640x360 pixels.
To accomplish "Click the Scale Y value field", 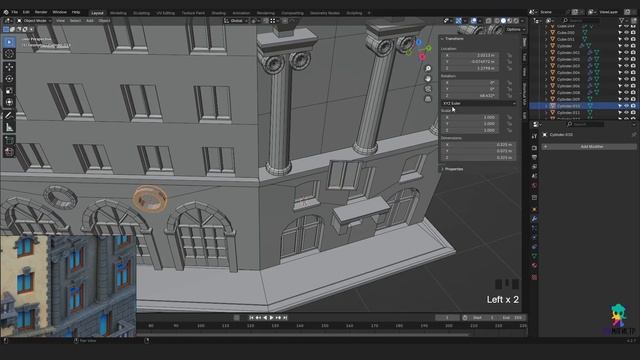I will point(469,124).
